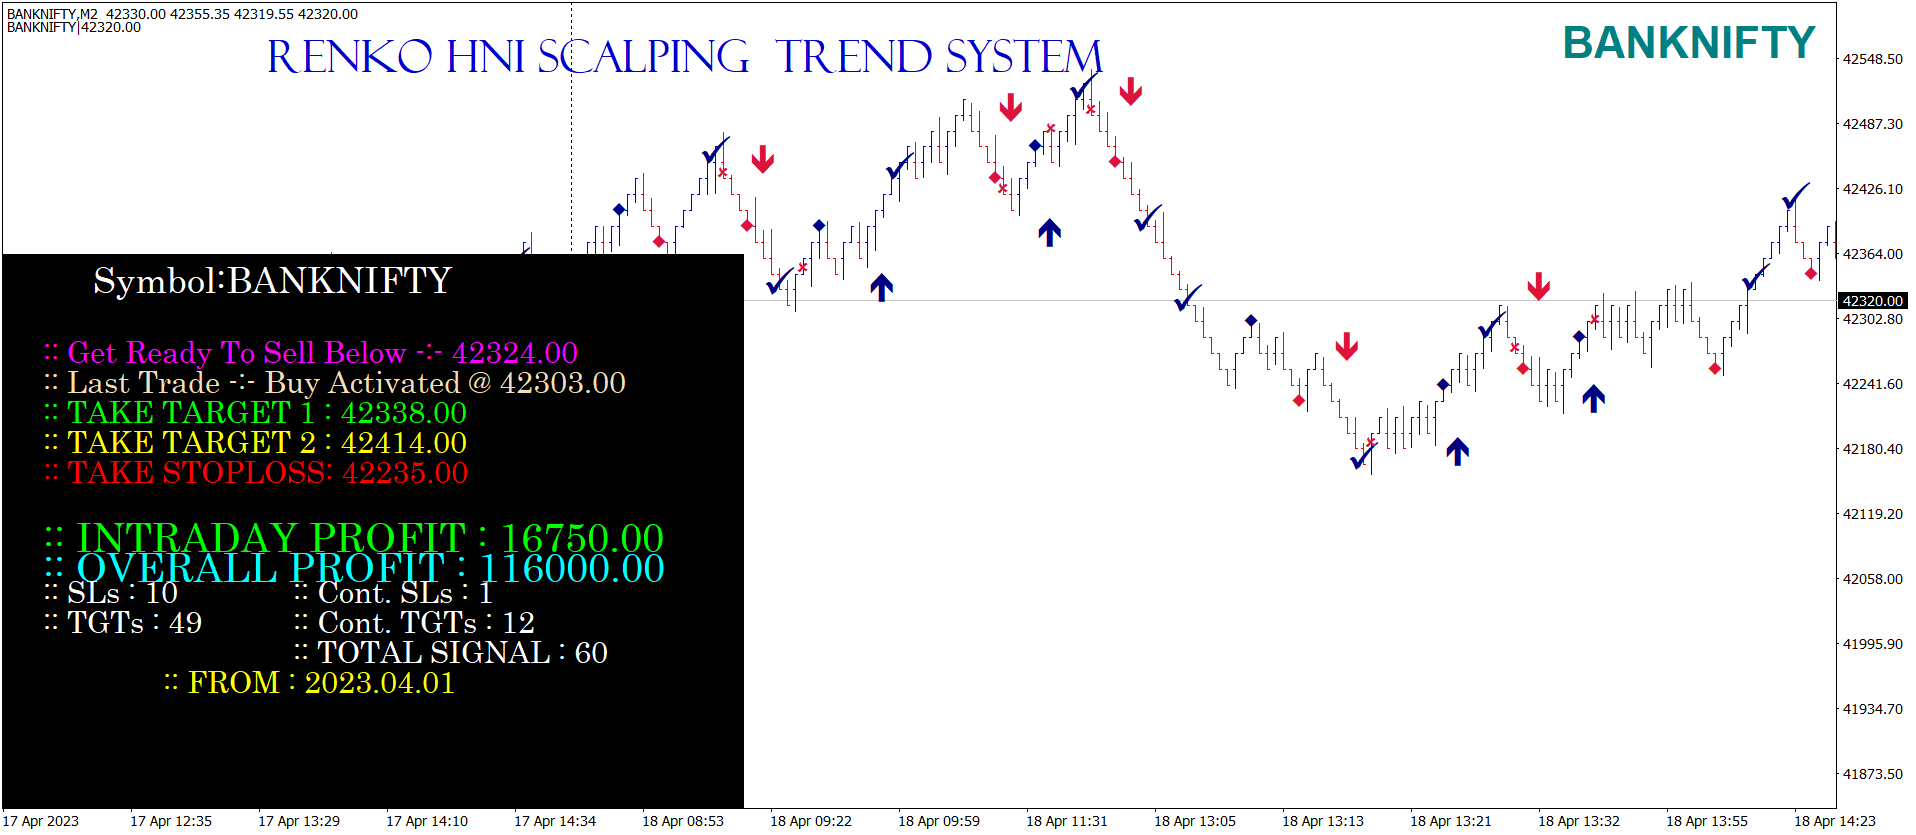
Task: Click the large teal BANKNIFTY label
Action: click(x=1689, y=43)
